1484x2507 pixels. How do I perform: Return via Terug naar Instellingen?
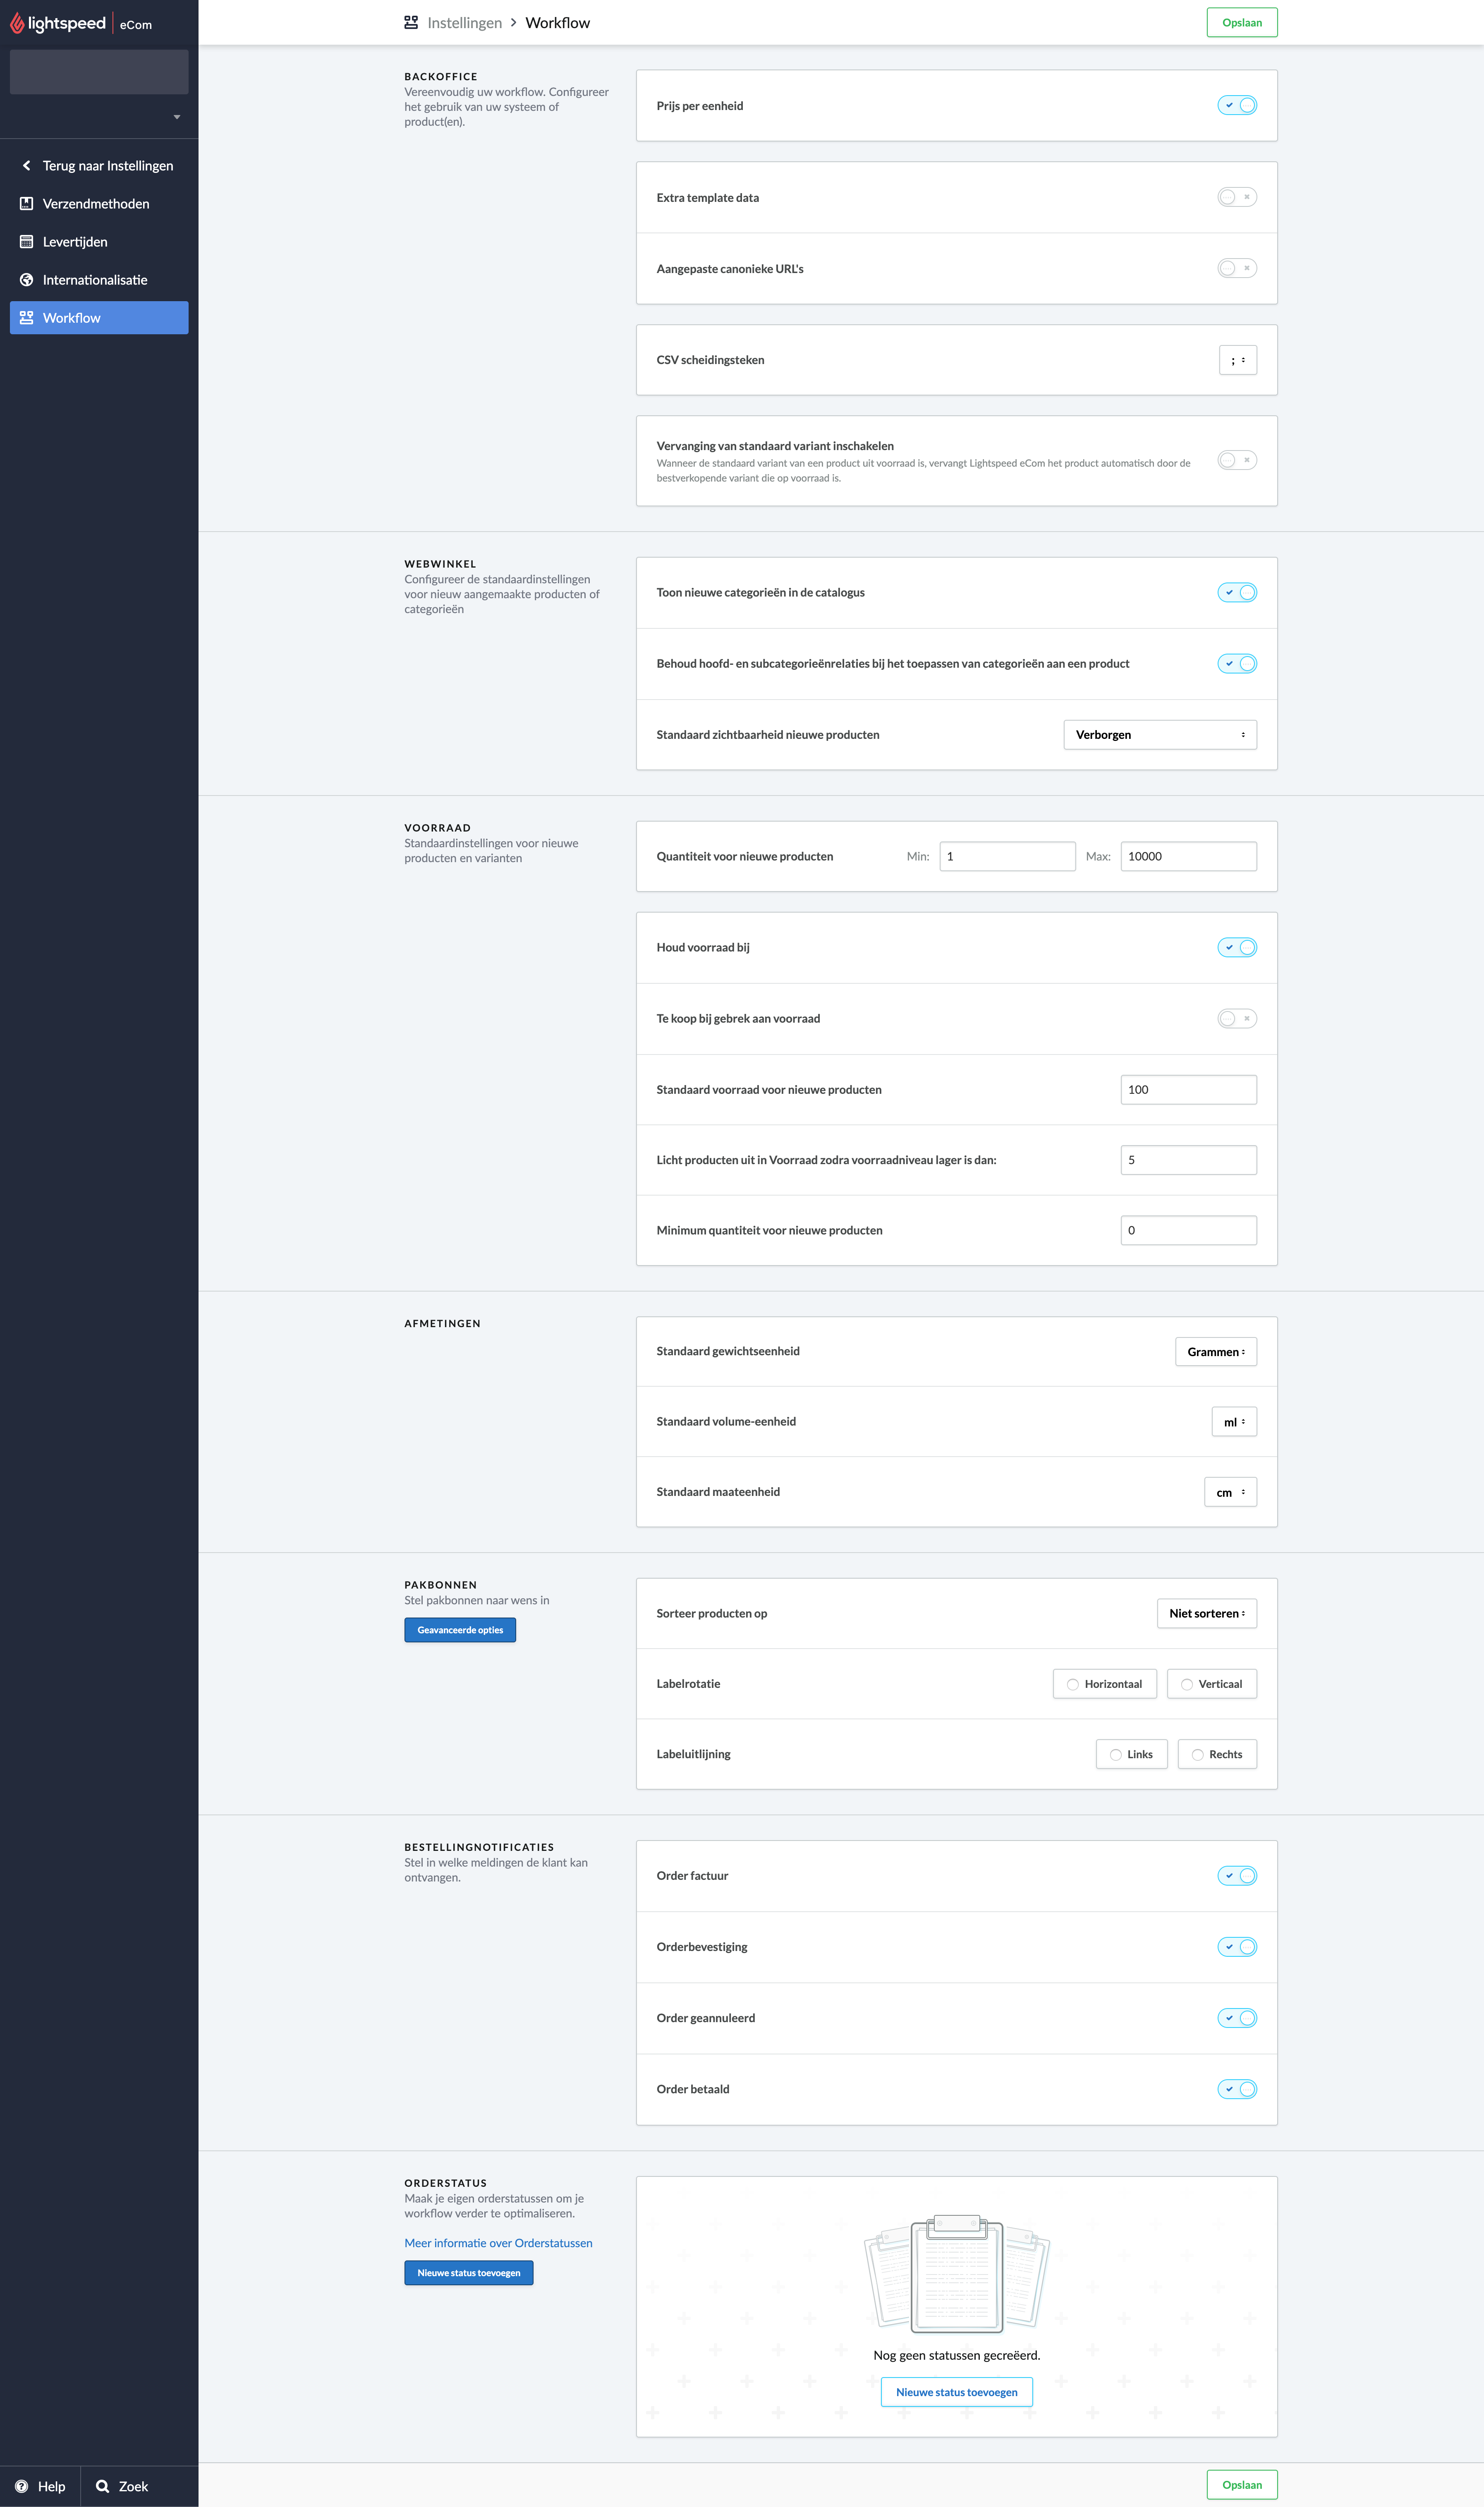click(99, 166)
